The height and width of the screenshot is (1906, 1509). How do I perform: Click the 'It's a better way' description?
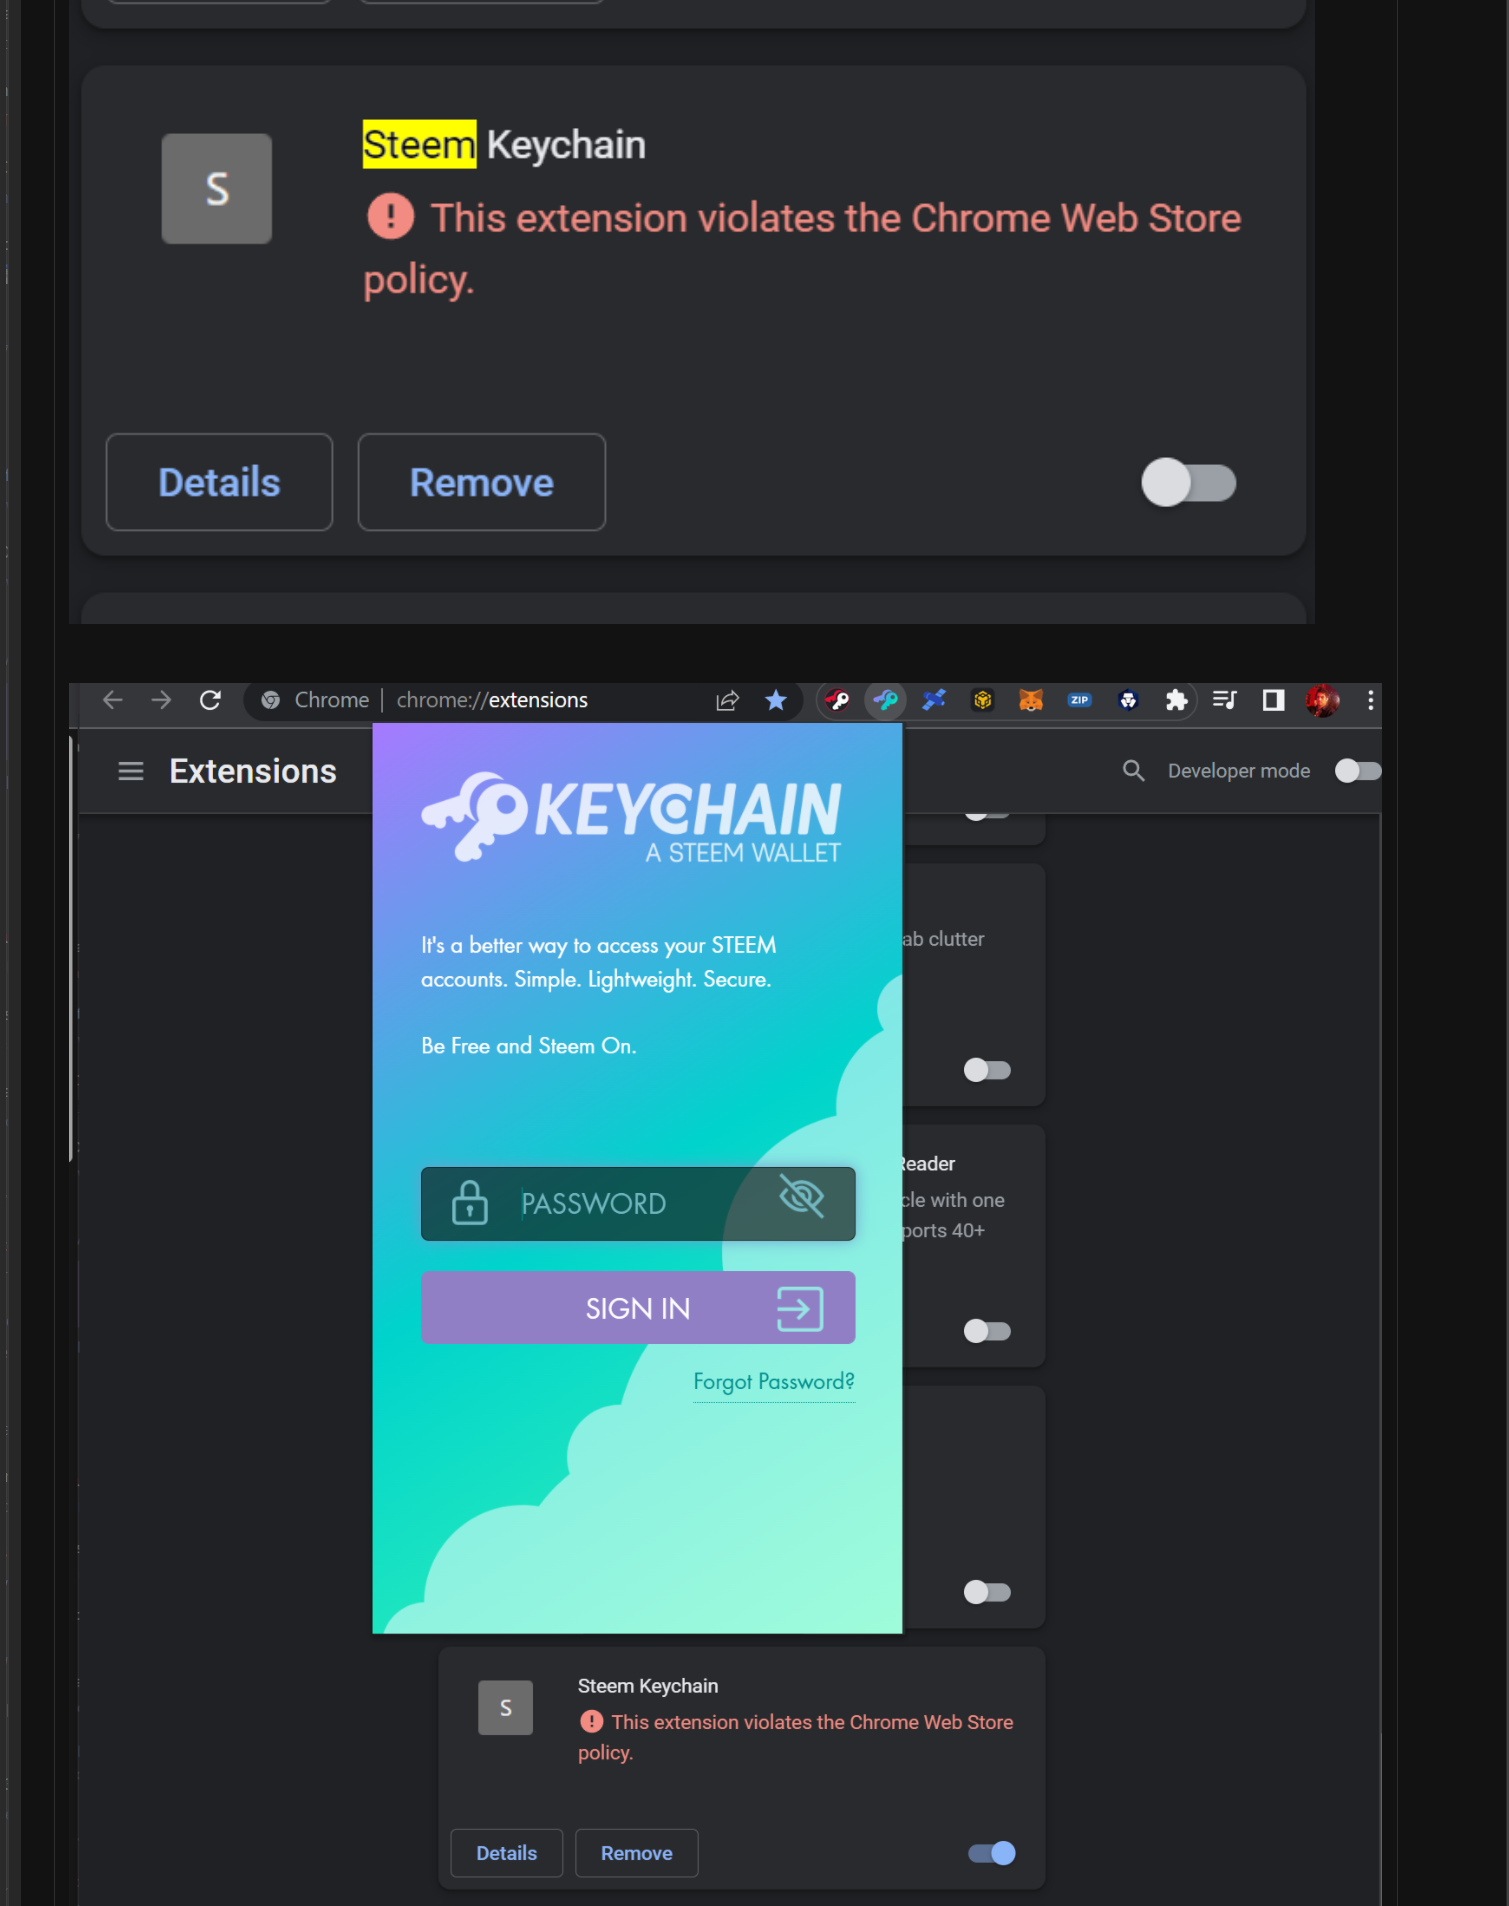(x=598, y=962)
